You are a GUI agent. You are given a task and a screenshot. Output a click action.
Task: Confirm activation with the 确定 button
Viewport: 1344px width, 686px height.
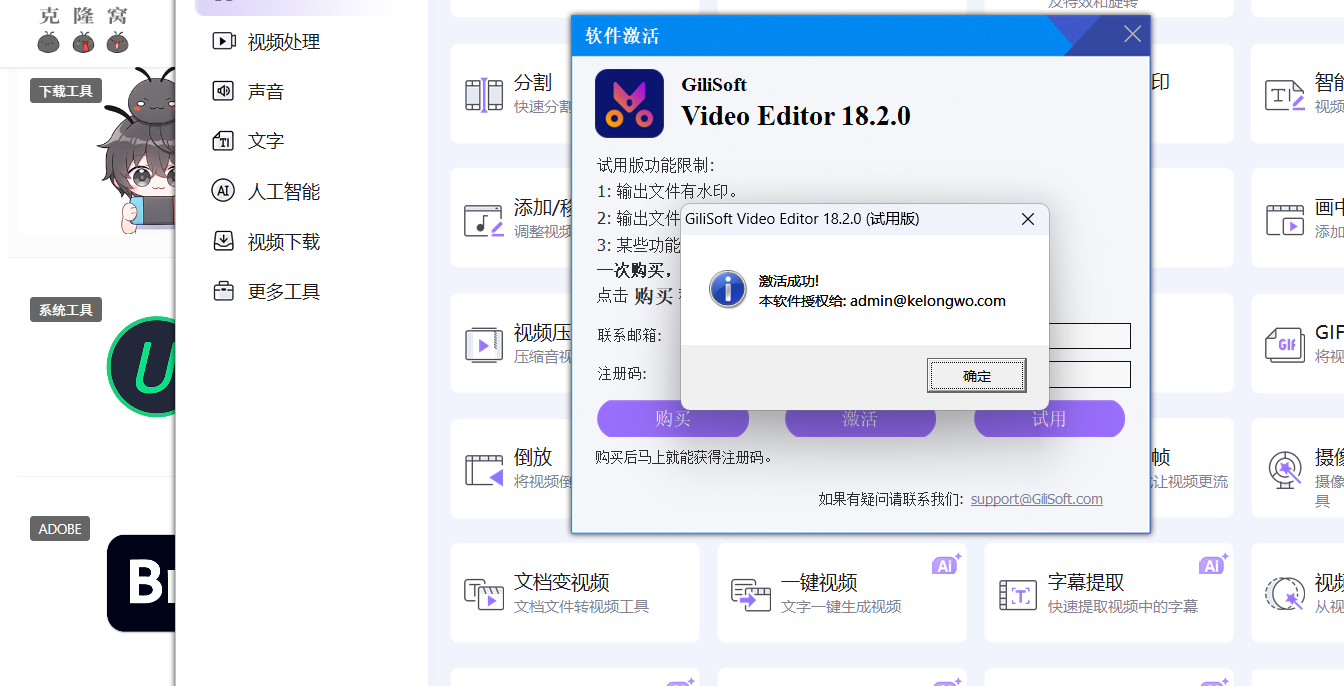[977, 376]
